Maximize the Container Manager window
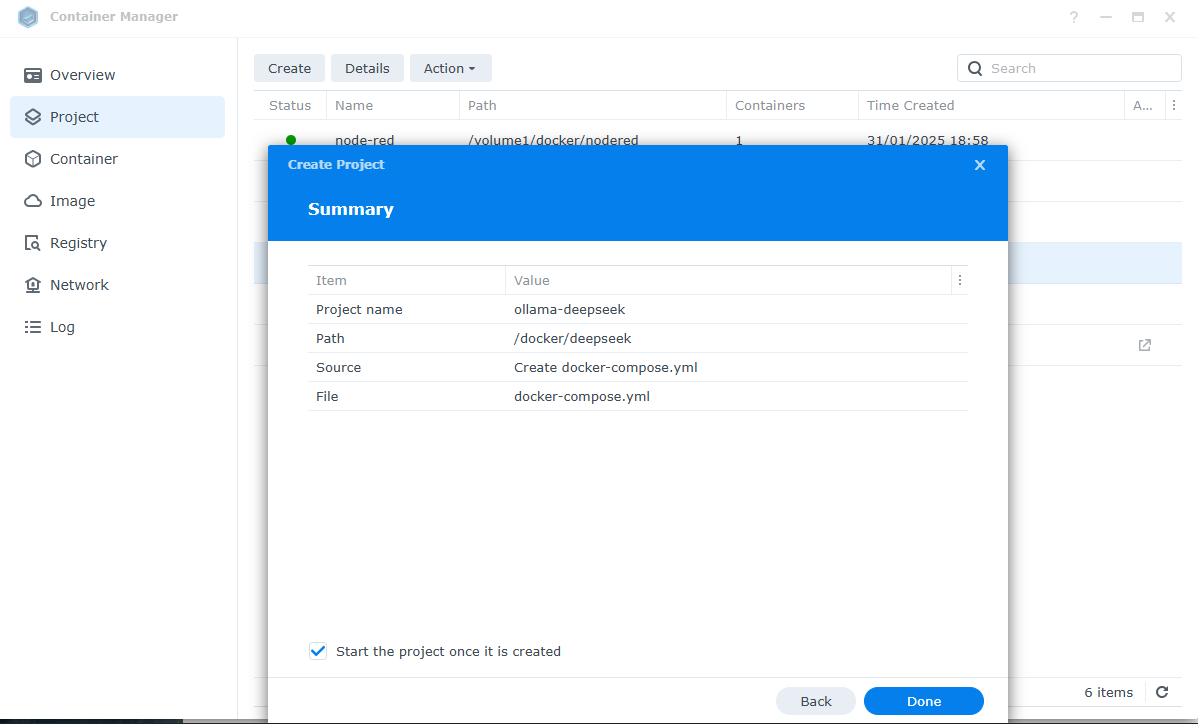This screenshot has height=724, width=1198. [x=1138, y=17]
